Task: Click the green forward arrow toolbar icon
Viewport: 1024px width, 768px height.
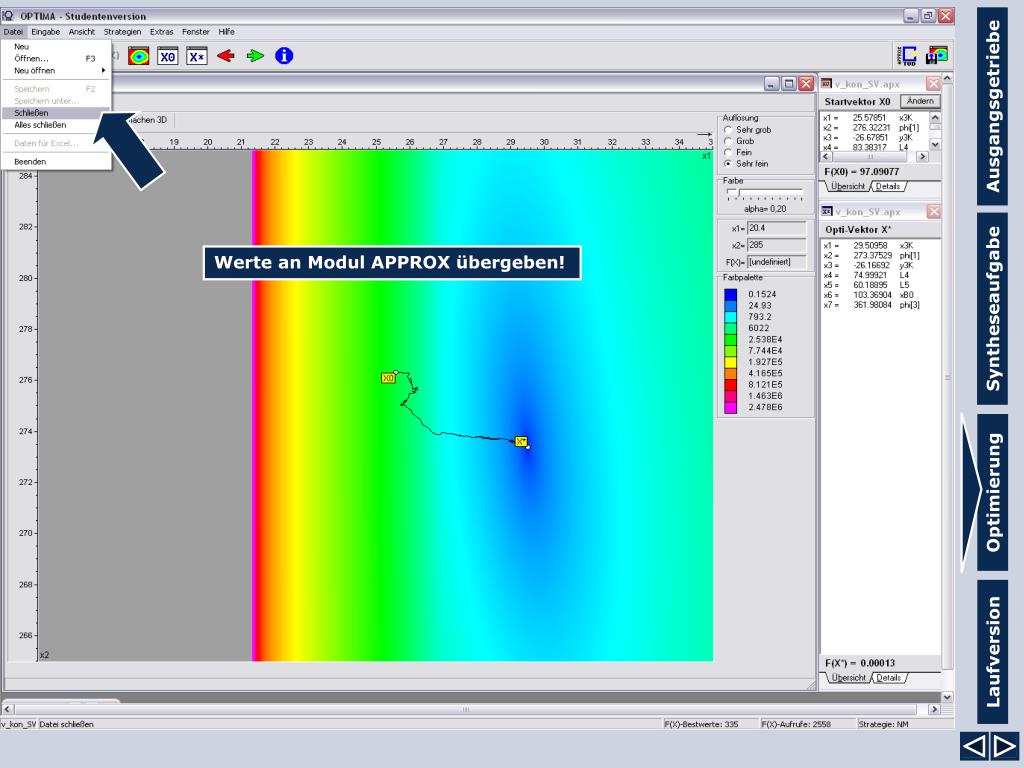Action: pyautogui.click(x=255, y=56)
